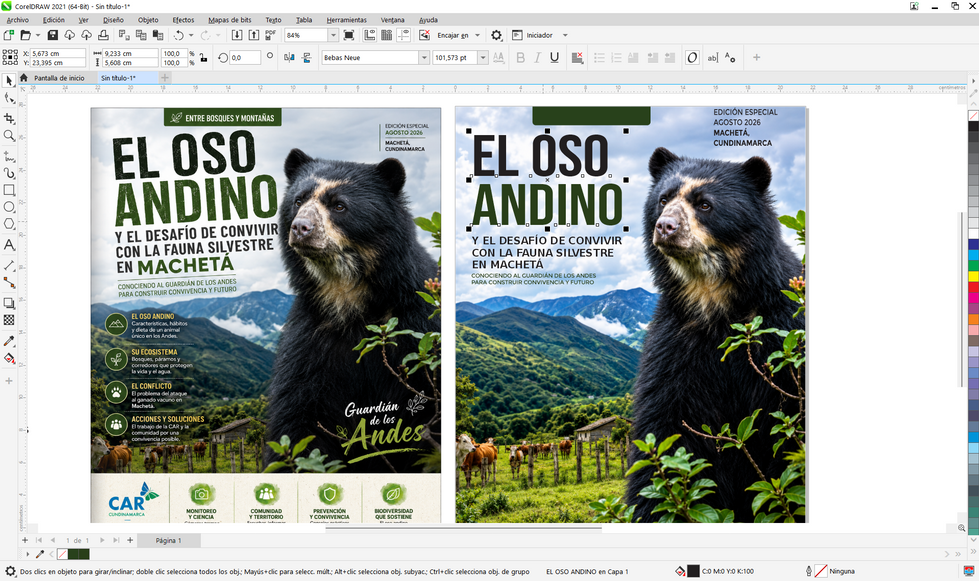This screenshot has width=979, height=581.
Task: Open the Efectos menu
Action: pyautogui.click(x=184, y=20)
